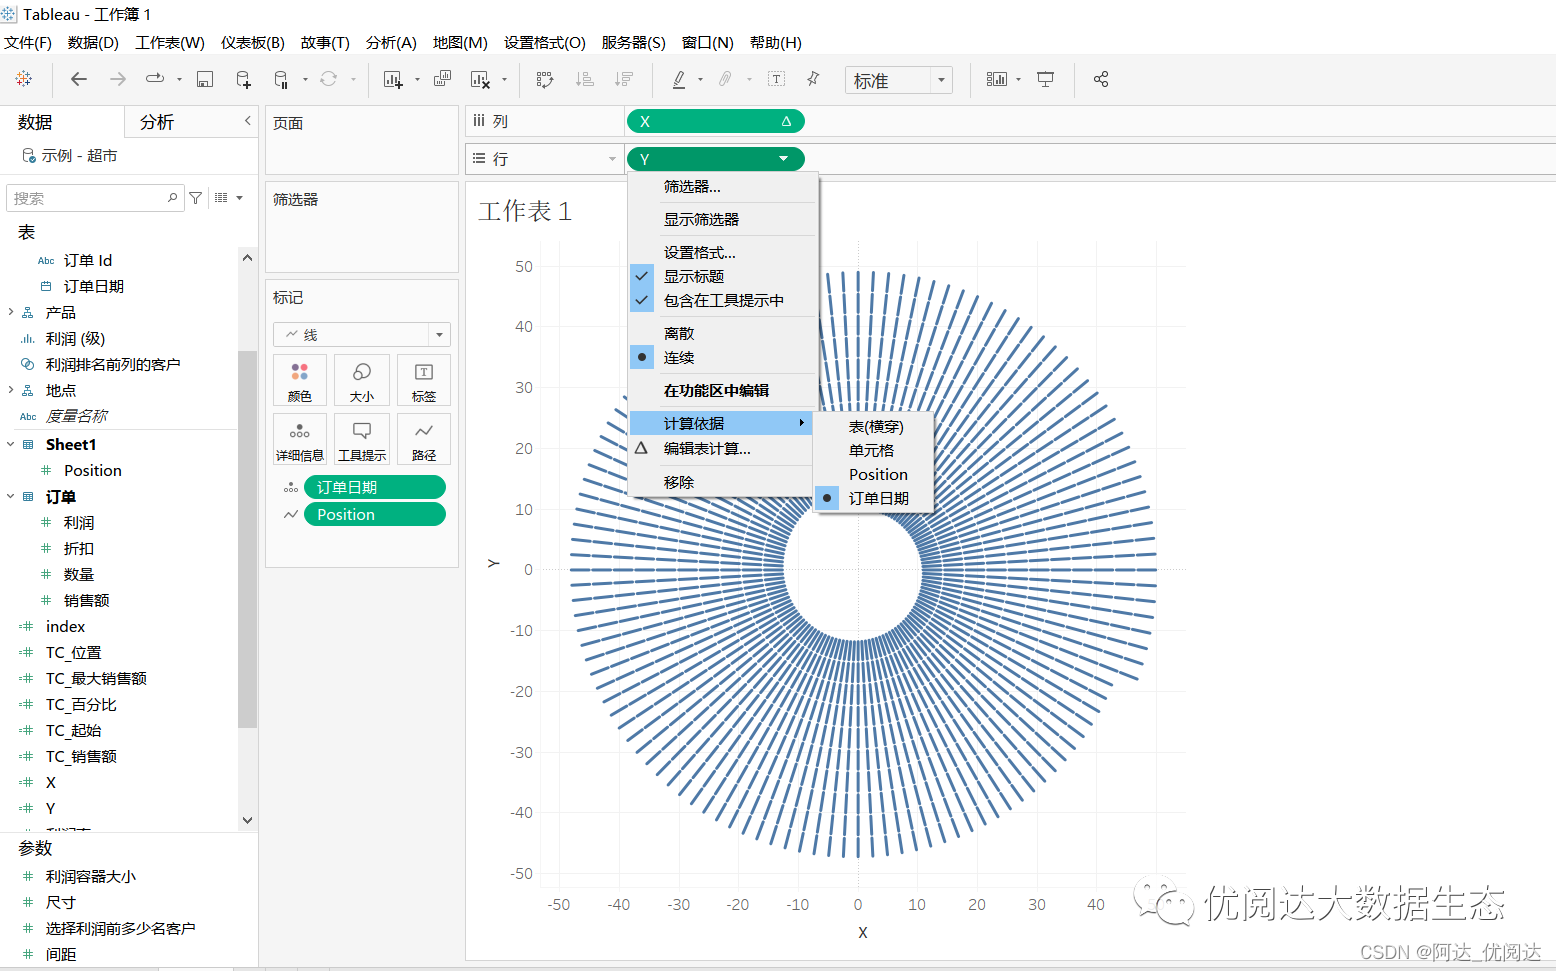This screenshot has height=971, width=1556.
Task: Click the share workbook icon
Action: pyautogui.click(x=1101, y=79)
